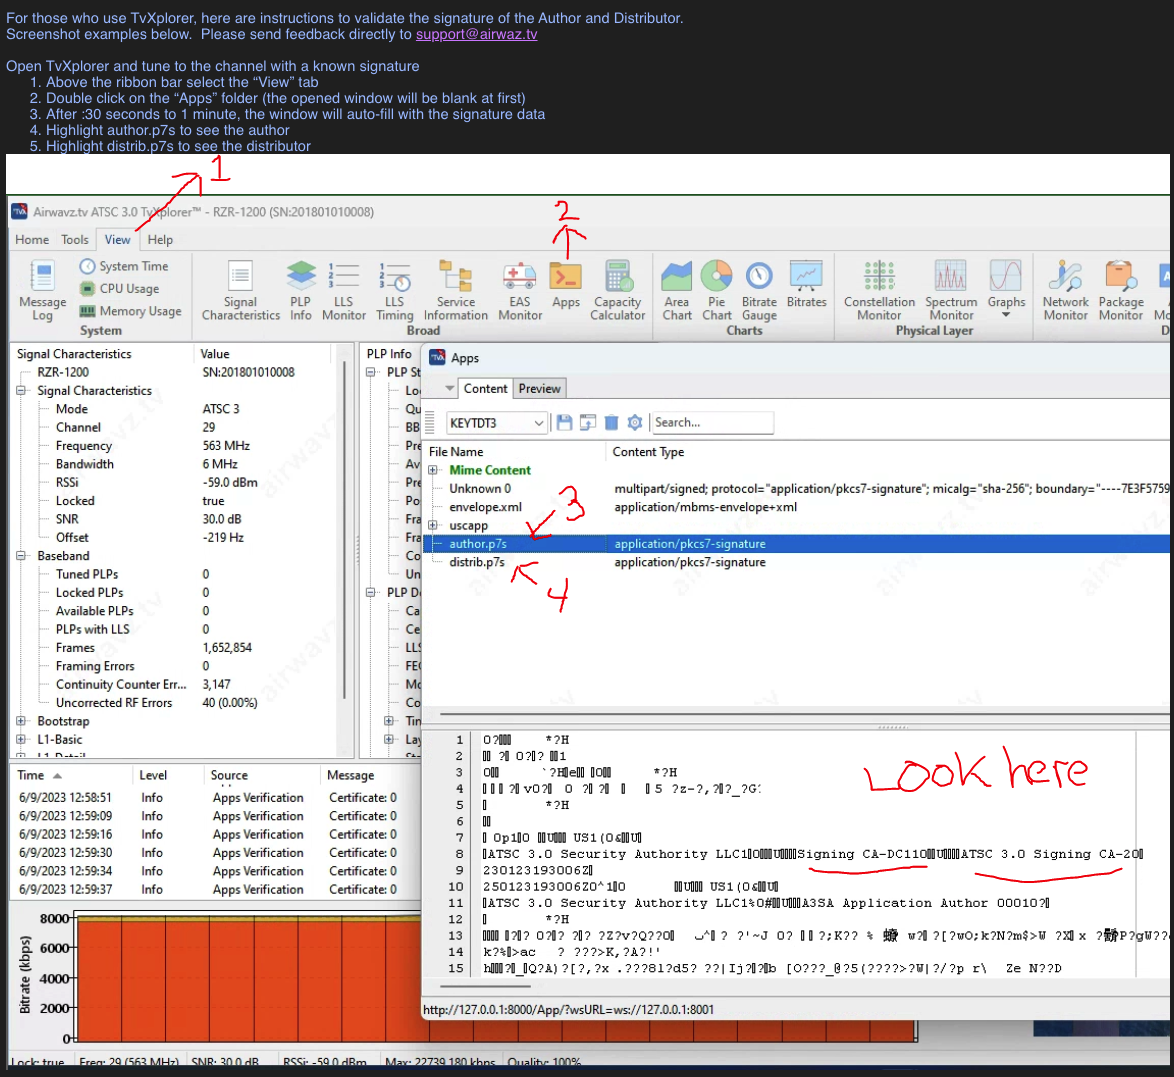Viewport: 1174px width, 1077px height.
Task: Switch to the Preview tab
Action: point(539,389)
